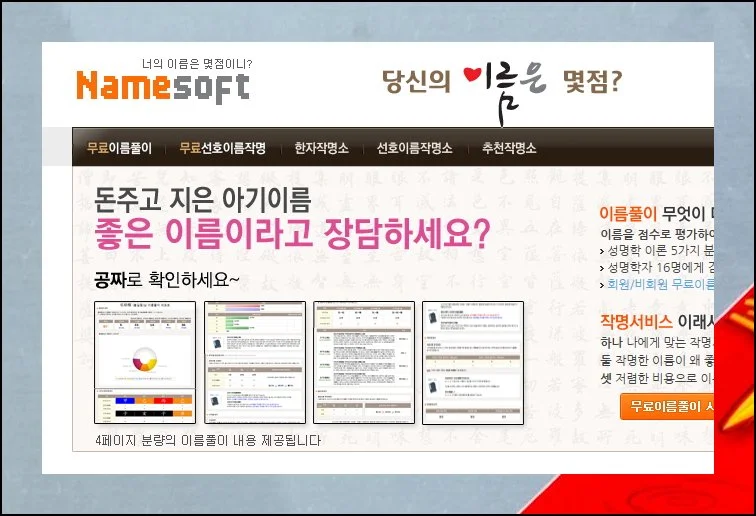The width and height of the screenshot is (756, 516).
Task: Follow the blue 회원/비회원 무료이름 link
Action: point(660,284)
